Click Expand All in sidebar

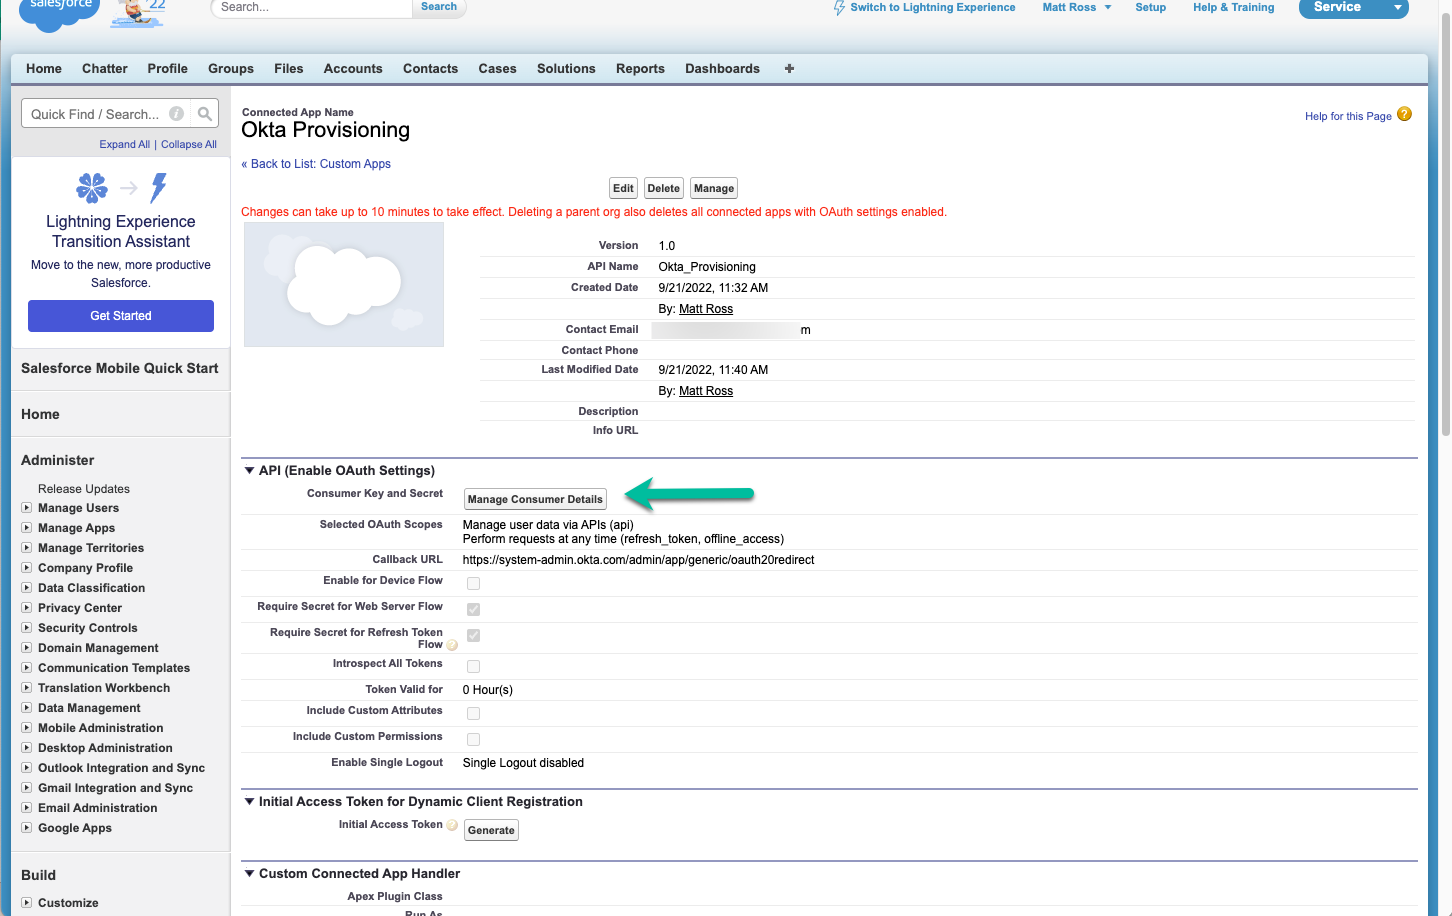tap(125, 144)
